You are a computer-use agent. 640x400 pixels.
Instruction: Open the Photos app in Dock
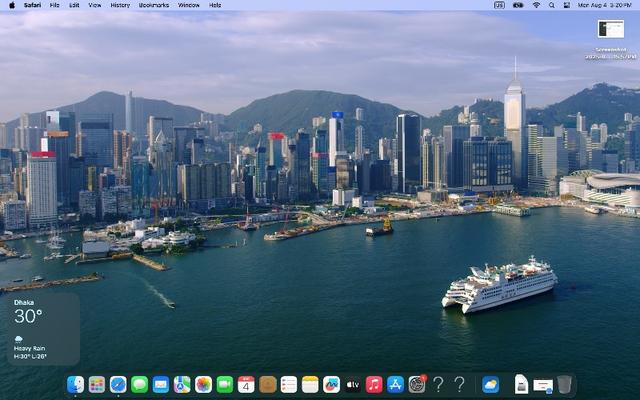(x=203, y=384)
